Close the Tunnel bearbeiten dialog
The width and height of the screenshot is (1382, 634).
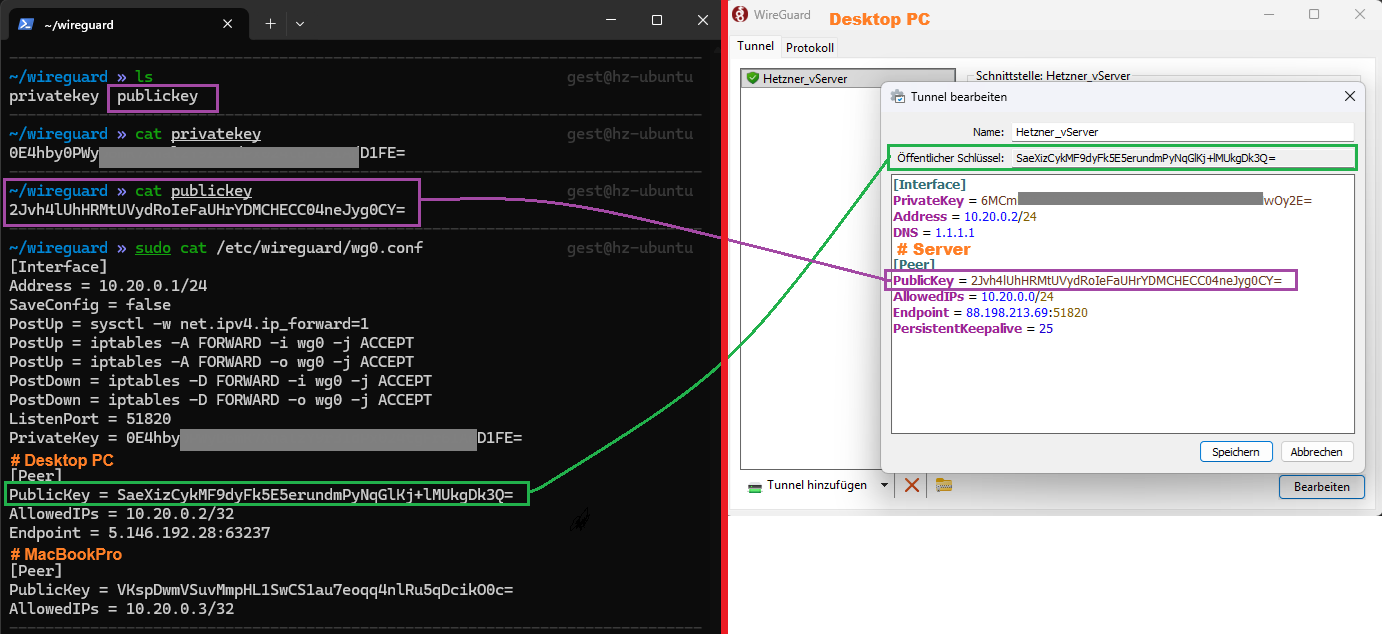1349,97
